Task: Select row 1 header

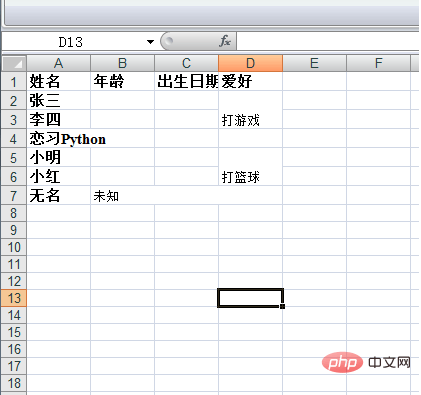Action: click(x=14, y=81)
